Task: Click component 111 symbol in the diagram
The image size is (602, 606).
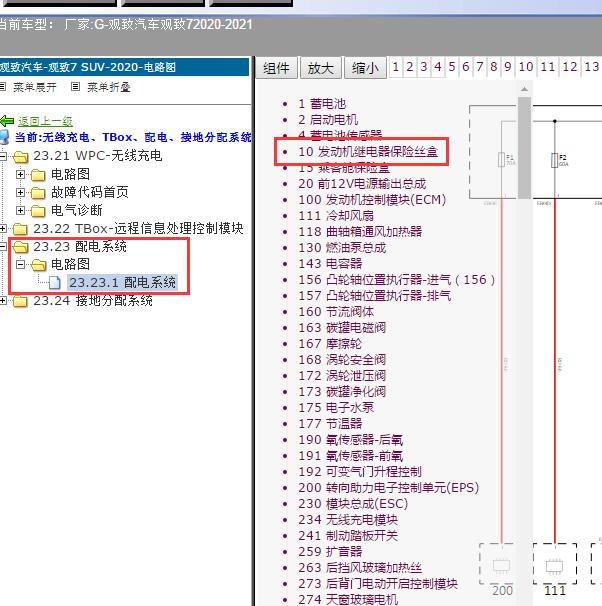Action: click(554, 567)
